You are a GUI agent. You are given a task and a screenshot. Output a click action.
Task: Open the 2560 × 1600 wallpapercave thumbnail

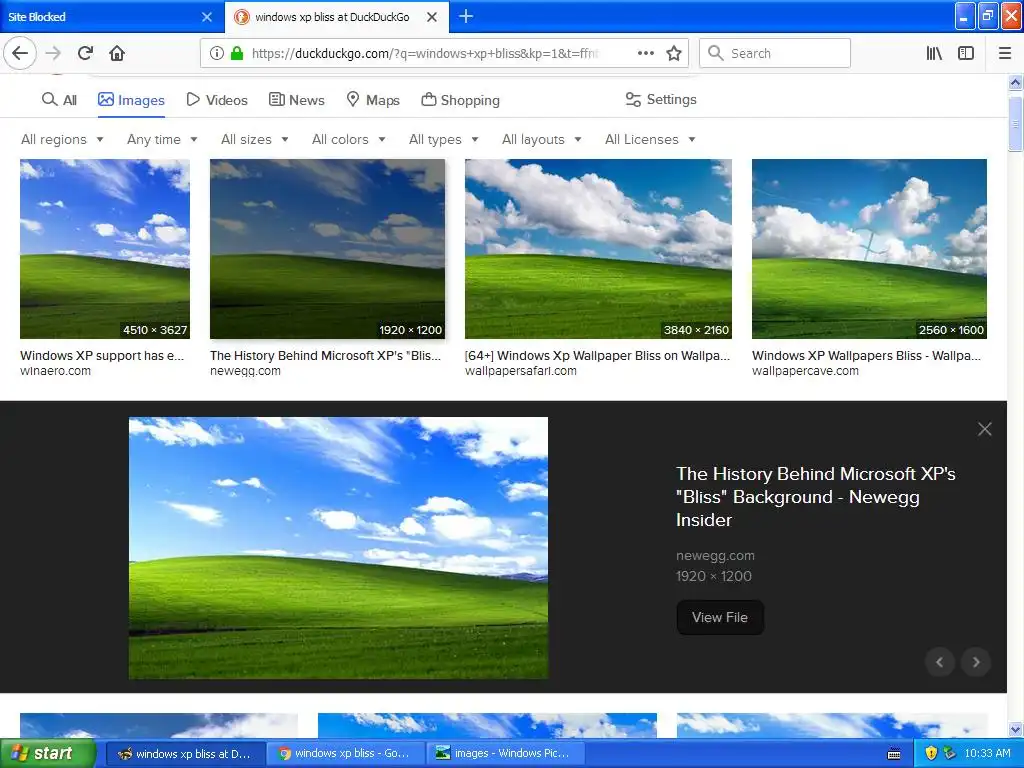coord(869,249)
